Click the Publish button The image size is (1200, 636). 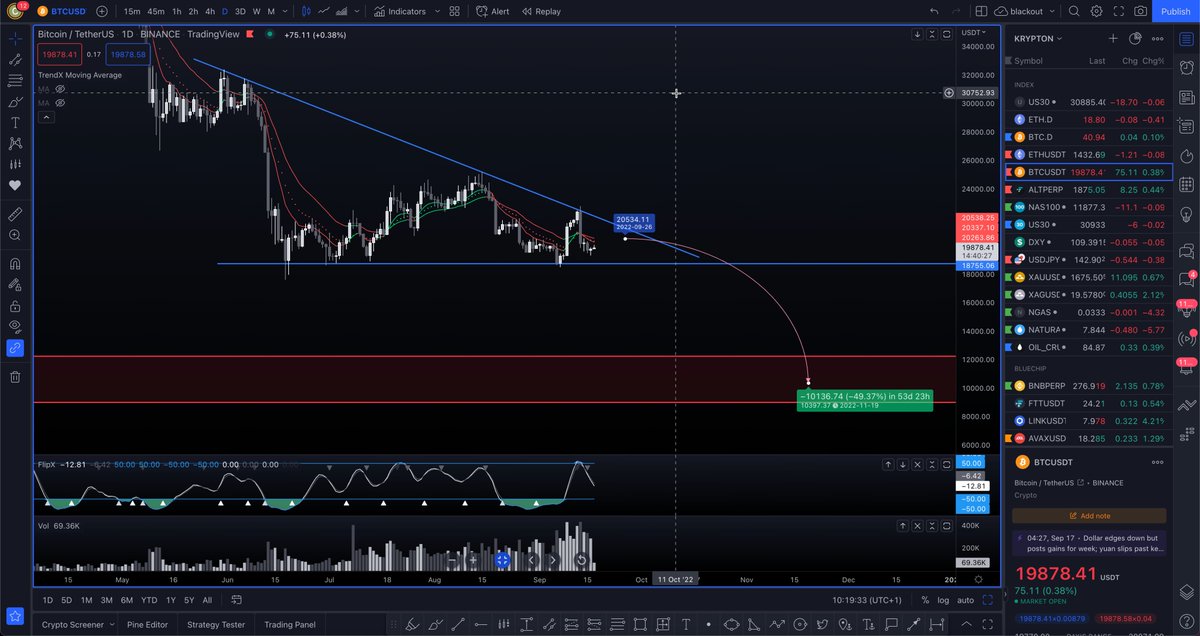pos(1175,11)
